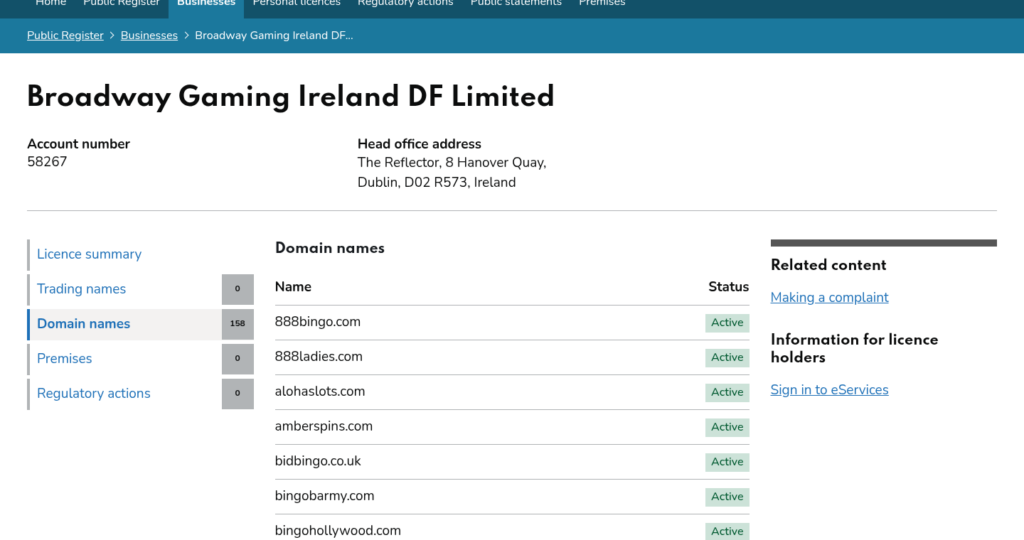Switch to Personal licences tab
The width and height of the screenshot is (1024, 540).
296,3
